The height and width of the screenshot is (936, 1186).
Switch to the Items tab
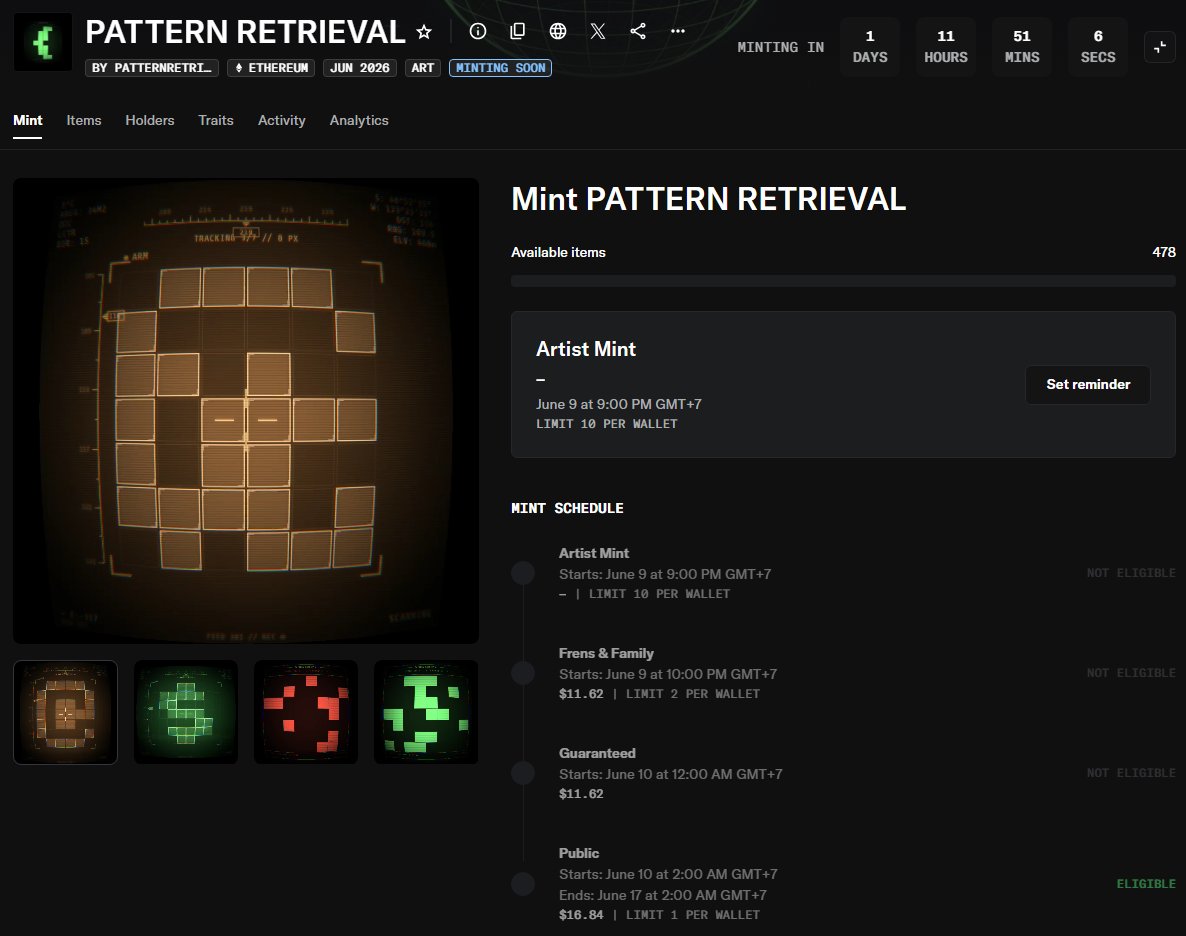point(84,120)
